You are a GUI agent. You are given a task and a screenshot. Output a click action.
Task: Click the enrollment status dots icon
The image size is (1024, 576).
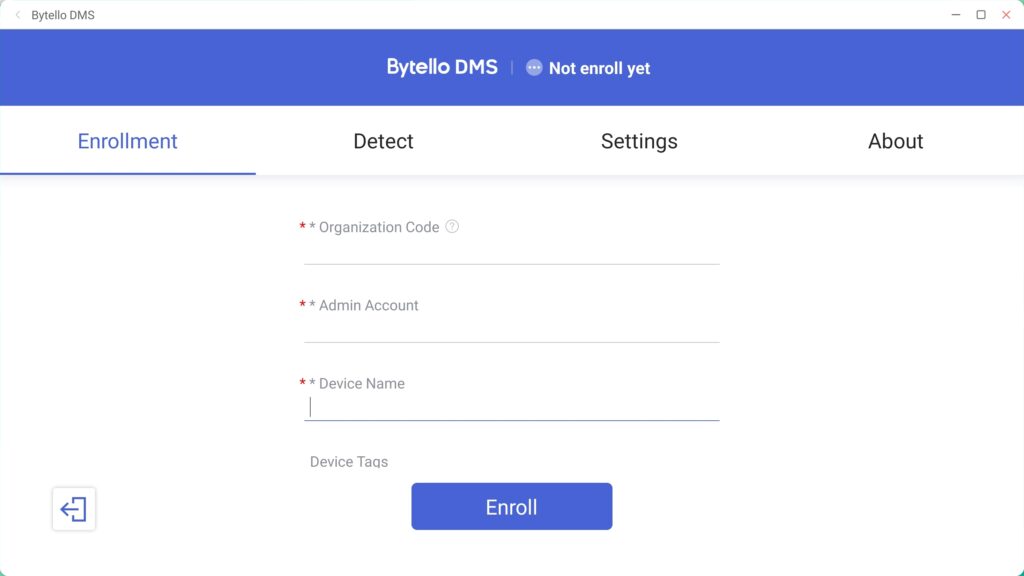point(534,68)
